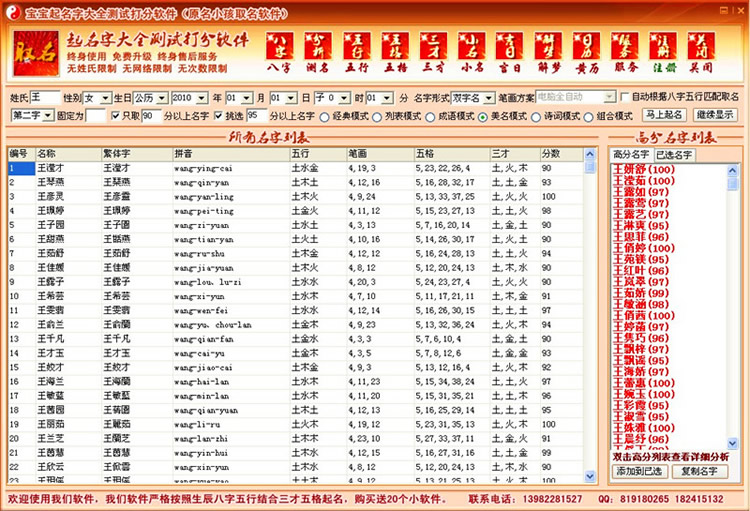The image size is (750, 511).
Task: Click the 姓氏 surname input field
Action: pyautogui.click(x=43, y=98)
